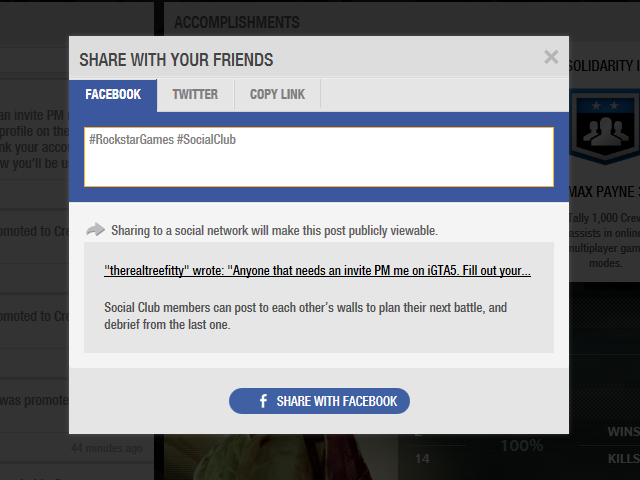Viewport: 640px width, 480px height.
Task: Click the Accomplishments heading
Action: point(237,22)
